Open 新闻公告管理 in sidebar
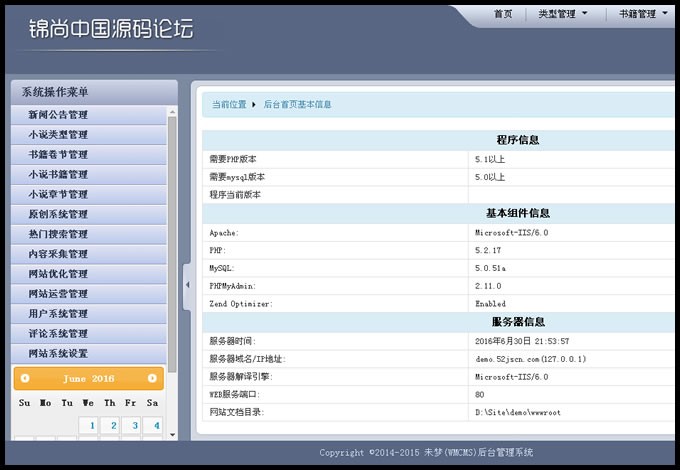The image size is (680, 470). pyautogui.click(x=88, y=114)
